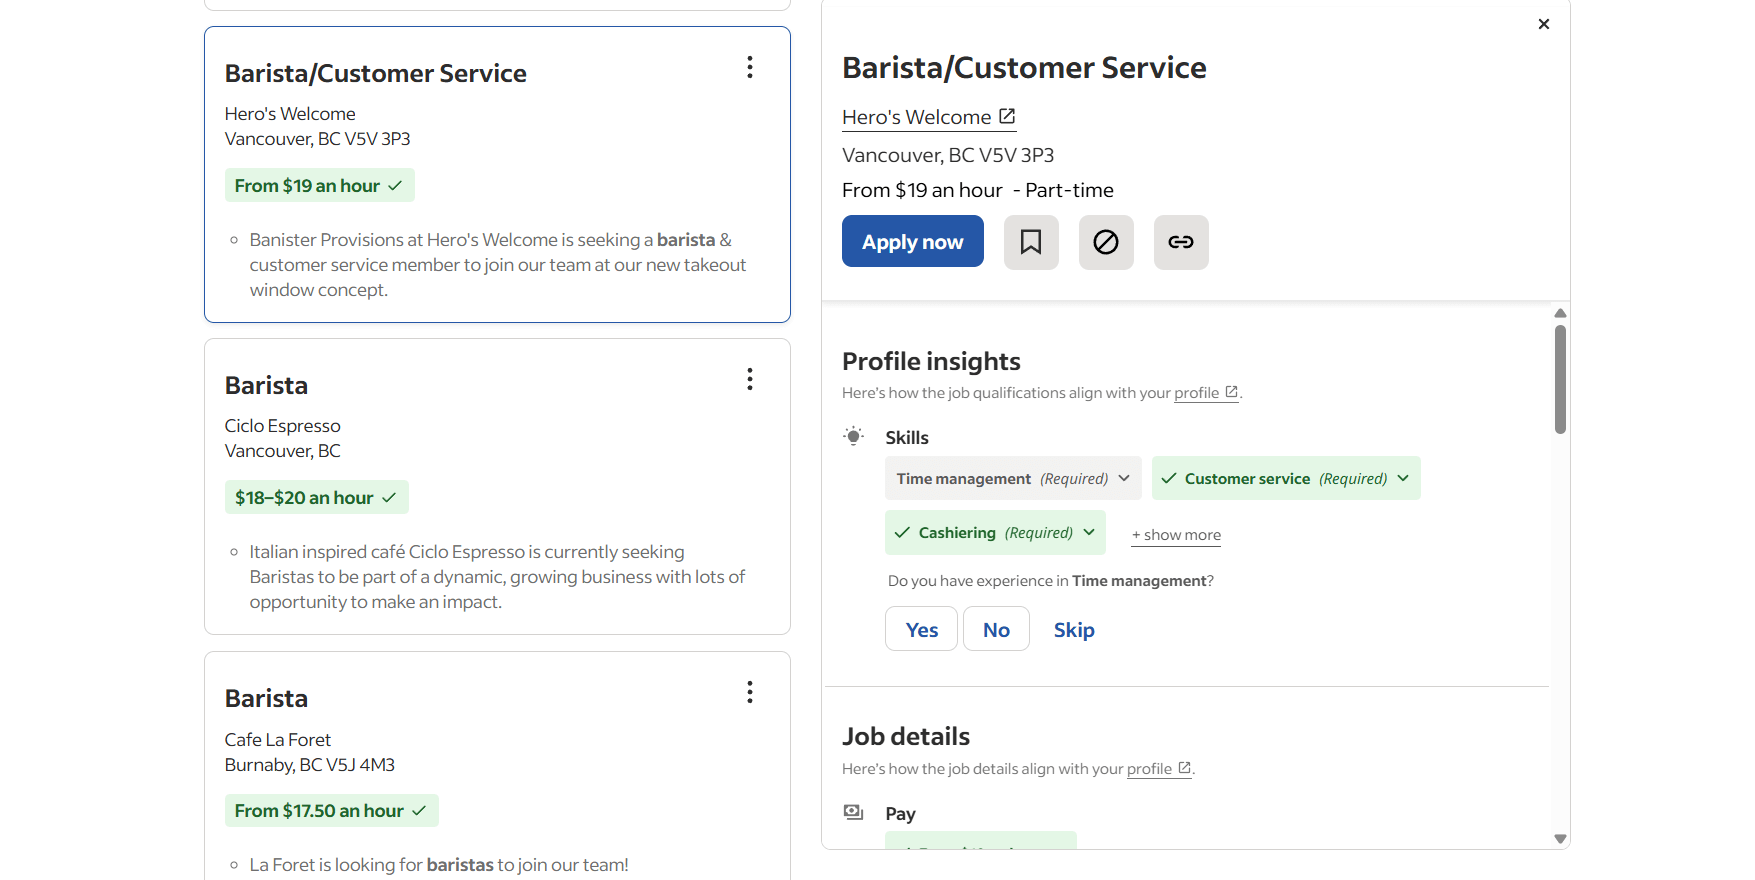1755x880 pixels.
Task: Click external icon next to Profile insights profile link
Action: click(x=1232, y=392)
